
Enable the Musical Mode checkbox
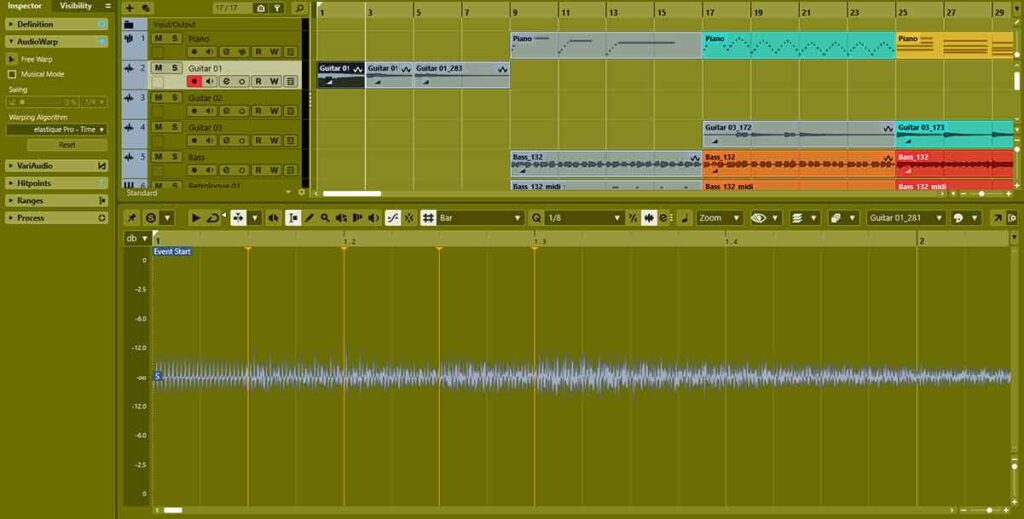[x=12, y=74]
